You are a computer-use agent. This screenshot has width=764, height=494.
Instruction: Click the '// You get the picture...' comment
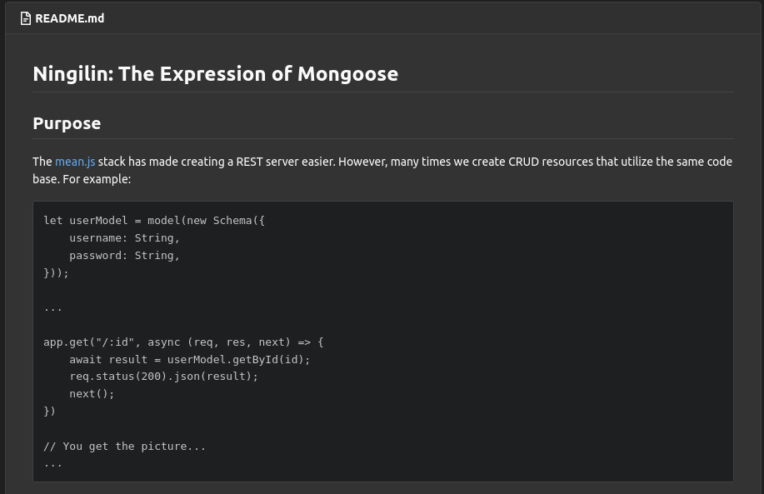point(124,446)
